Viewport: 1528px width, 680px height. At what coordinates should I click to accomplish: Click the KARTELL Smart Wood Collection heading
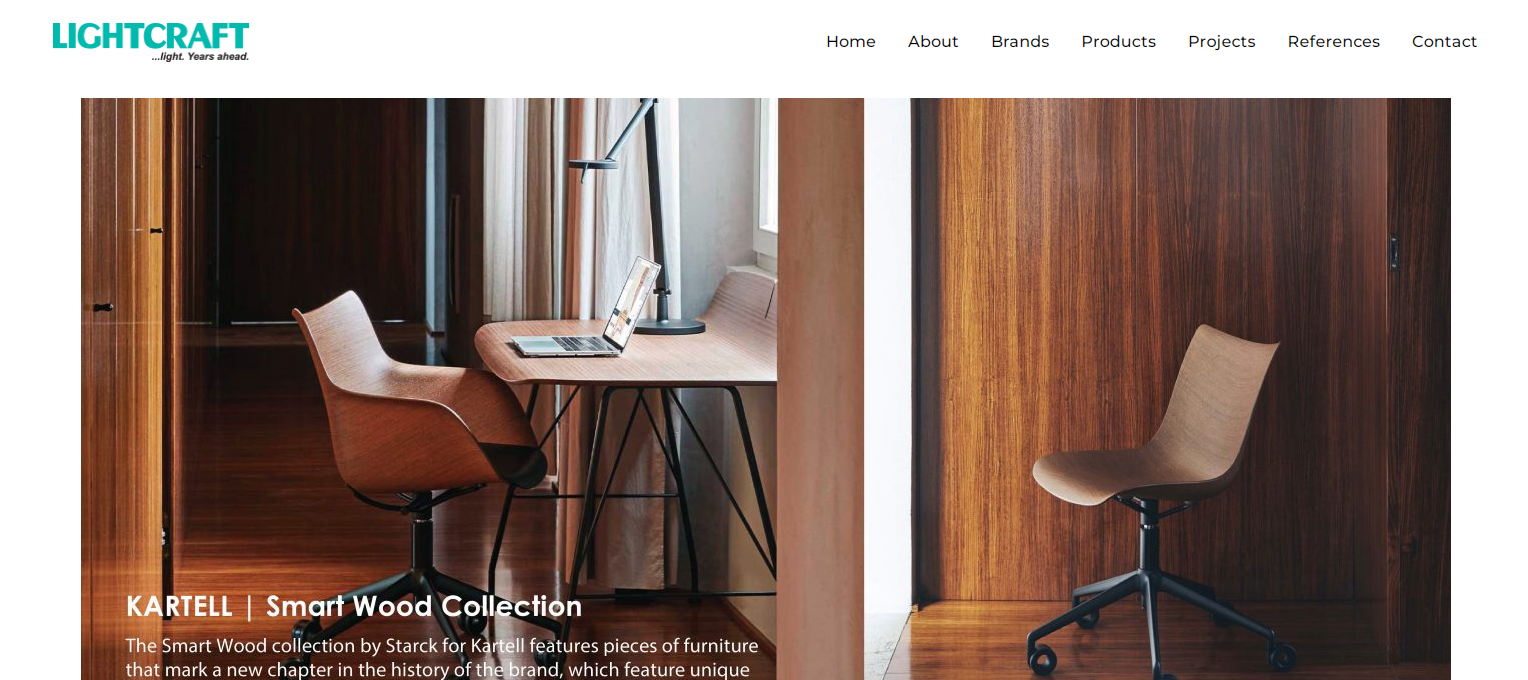point(354,606)
